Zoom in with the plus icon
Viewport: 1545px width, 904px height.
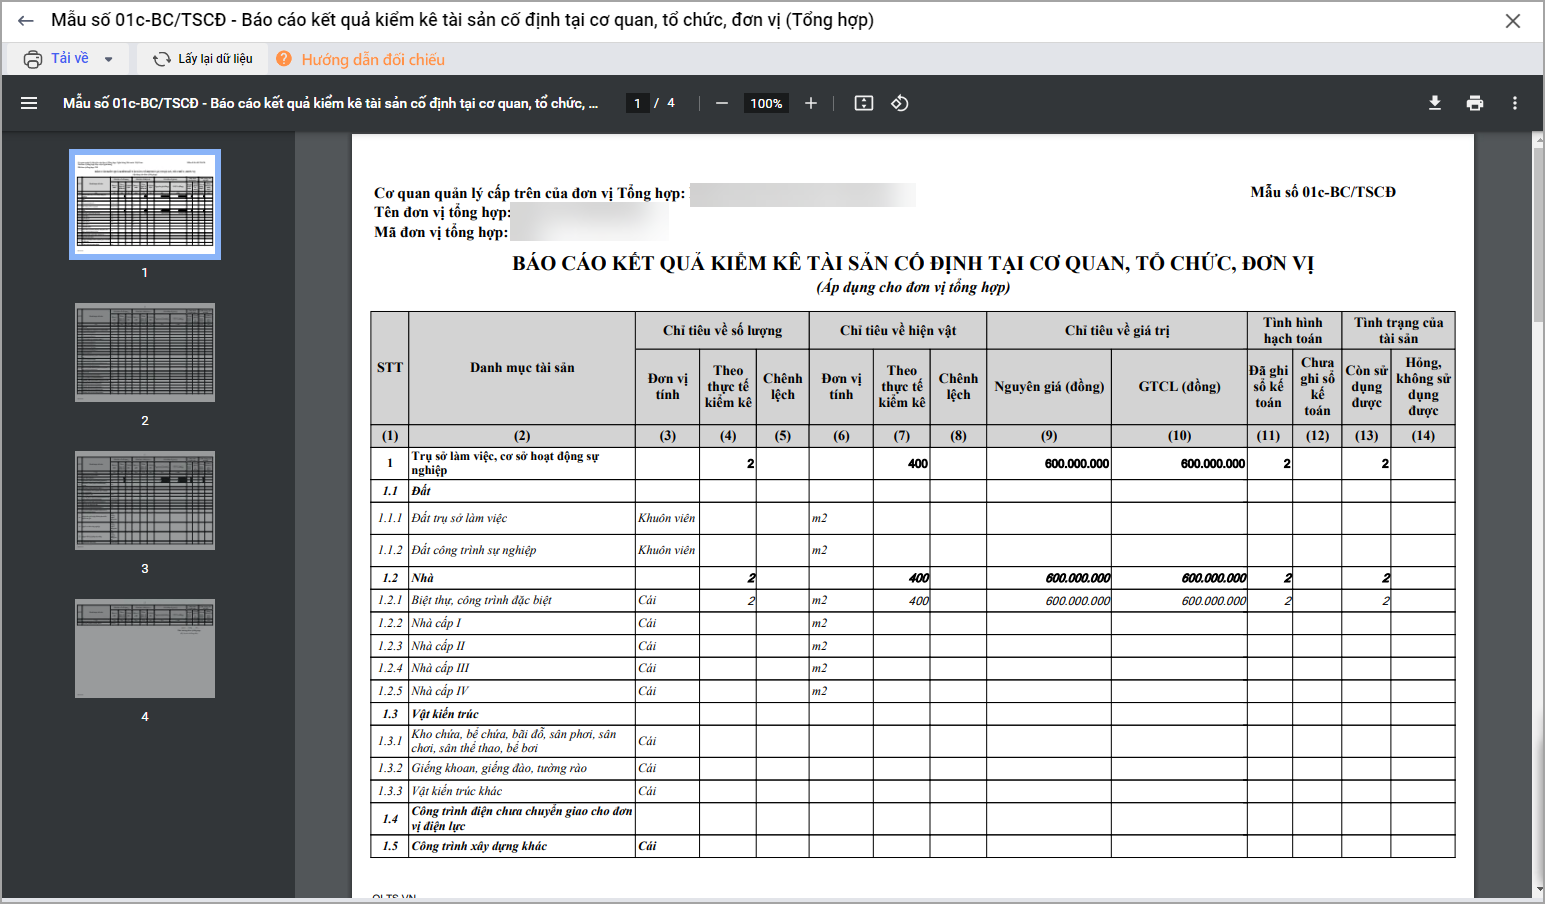pyautogui.click(x=811, y=103)
